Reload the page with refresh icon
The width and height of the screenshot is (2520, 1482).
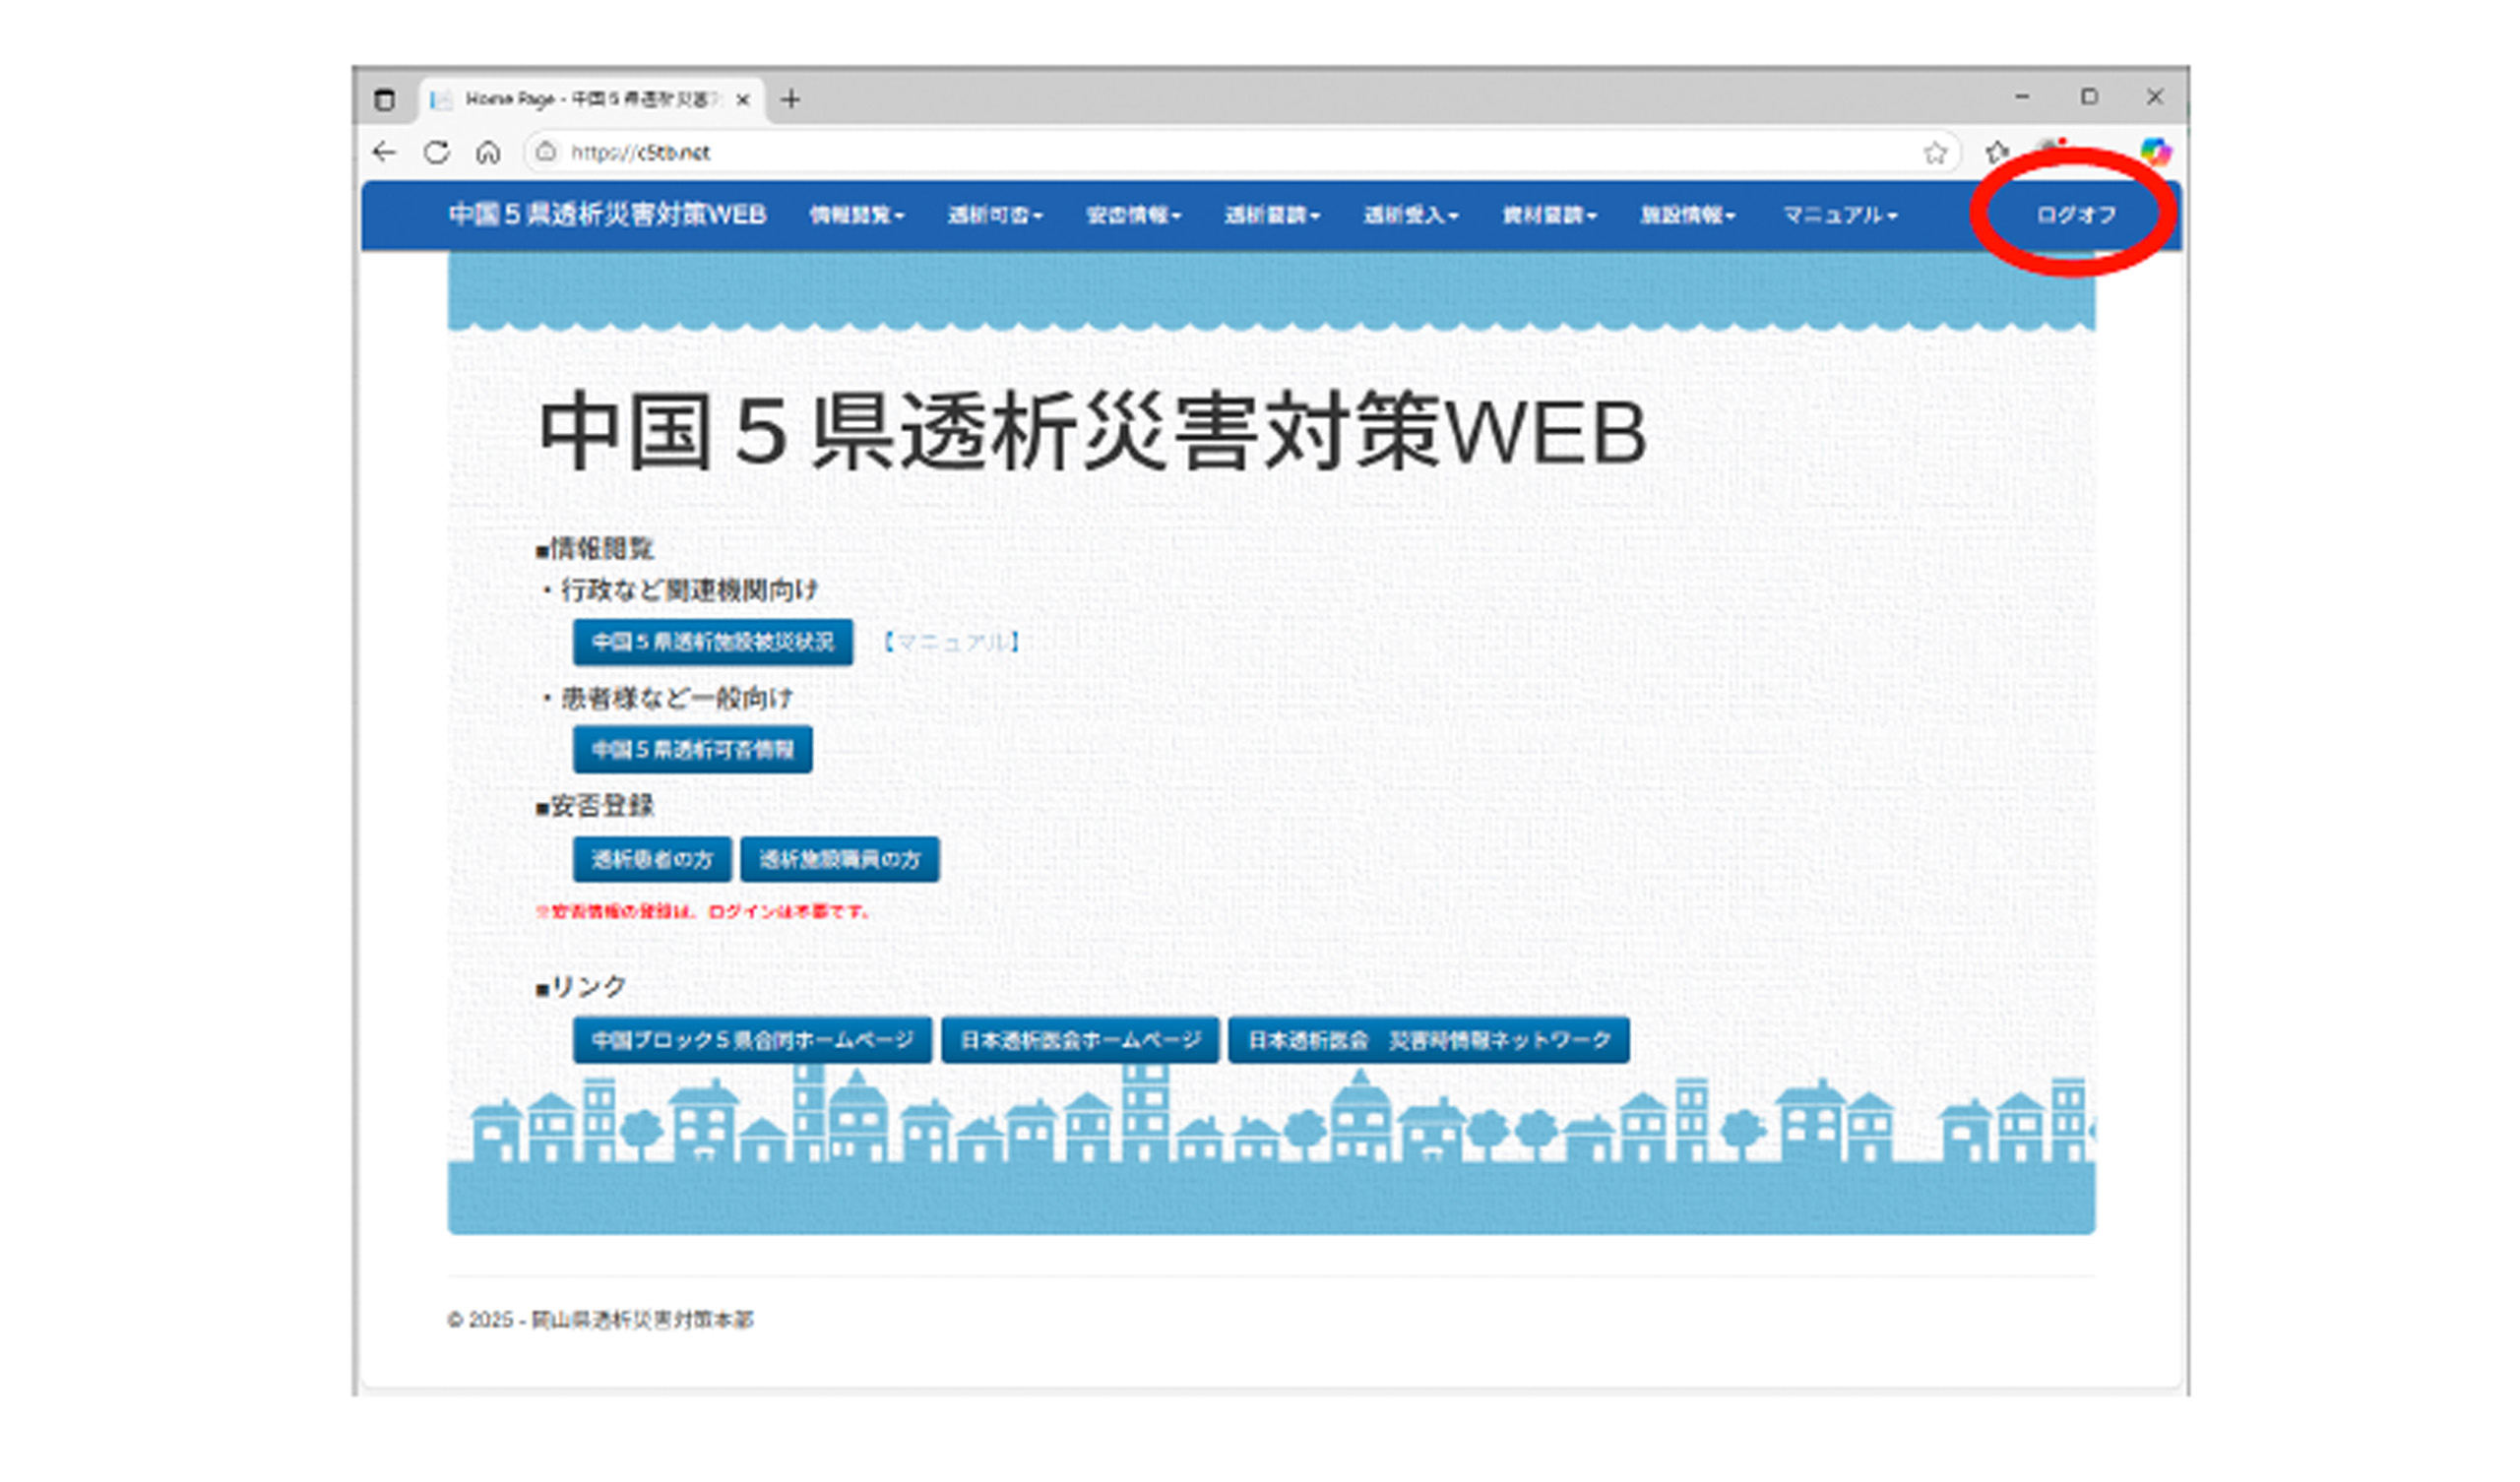436,152
